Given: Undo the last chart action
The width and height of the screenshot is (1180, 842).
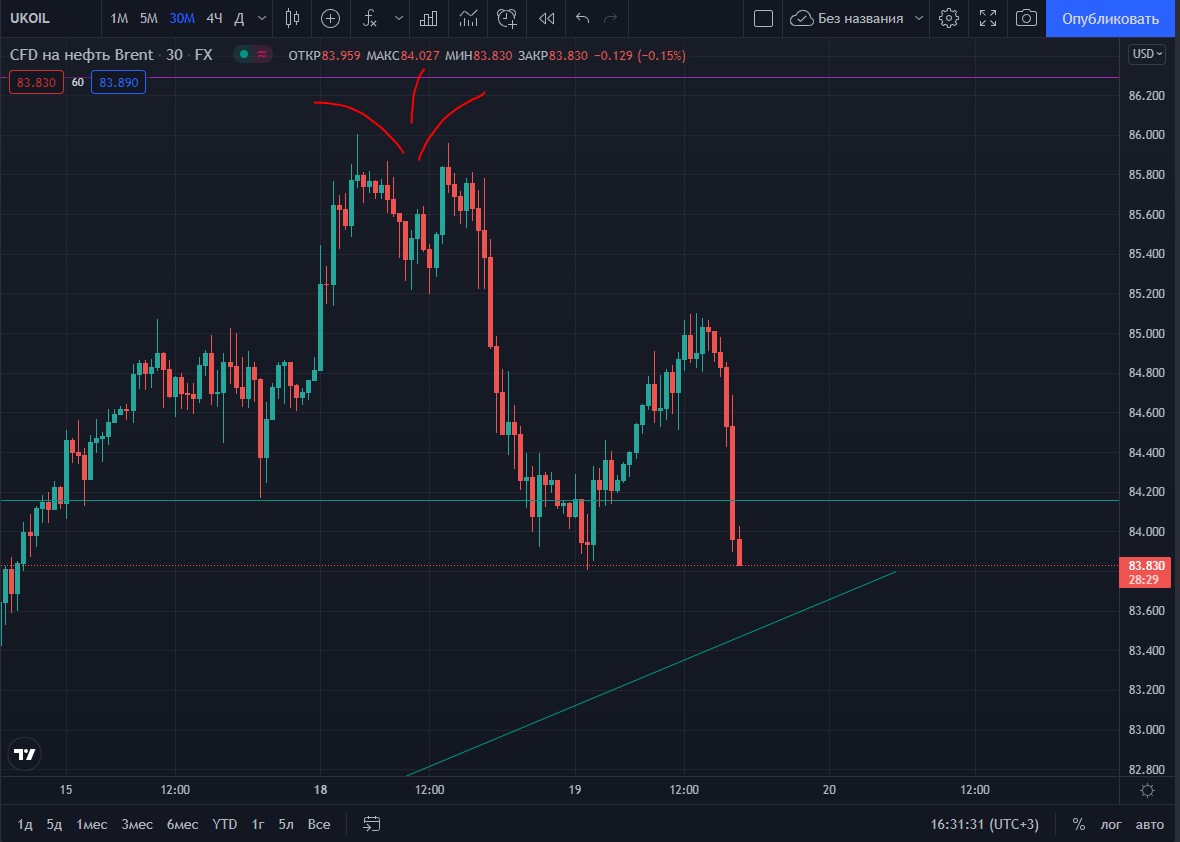Looking at the screenshot, I should click(583, 18).
